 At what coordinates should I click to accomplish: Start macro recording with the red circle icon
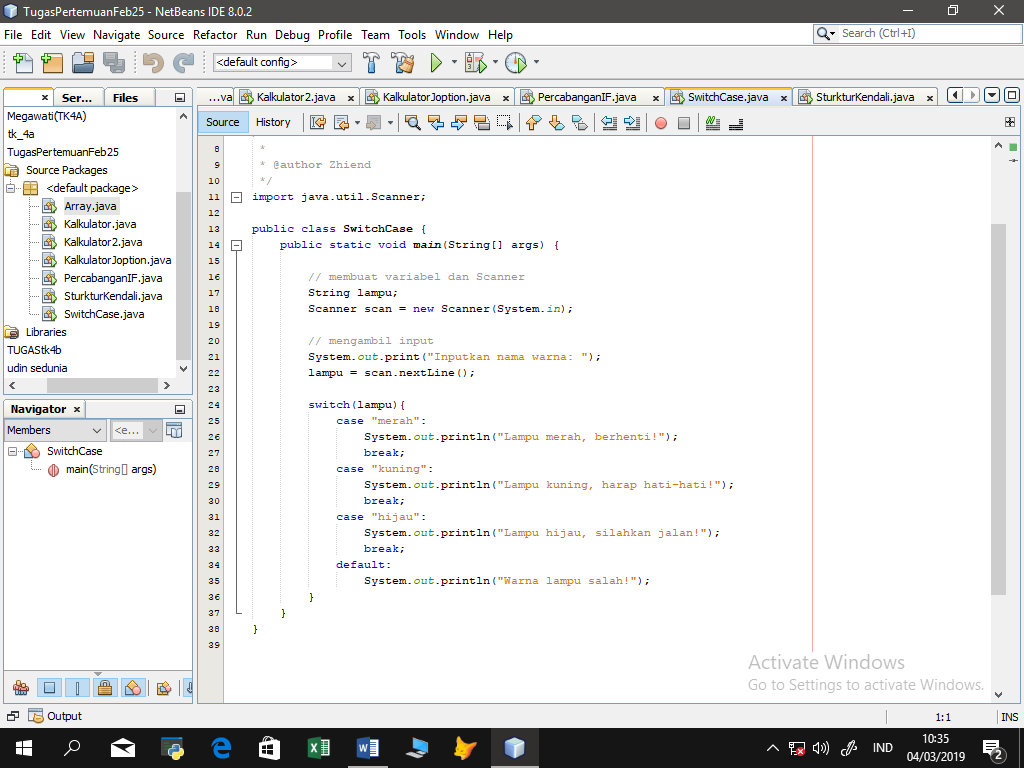660,123
